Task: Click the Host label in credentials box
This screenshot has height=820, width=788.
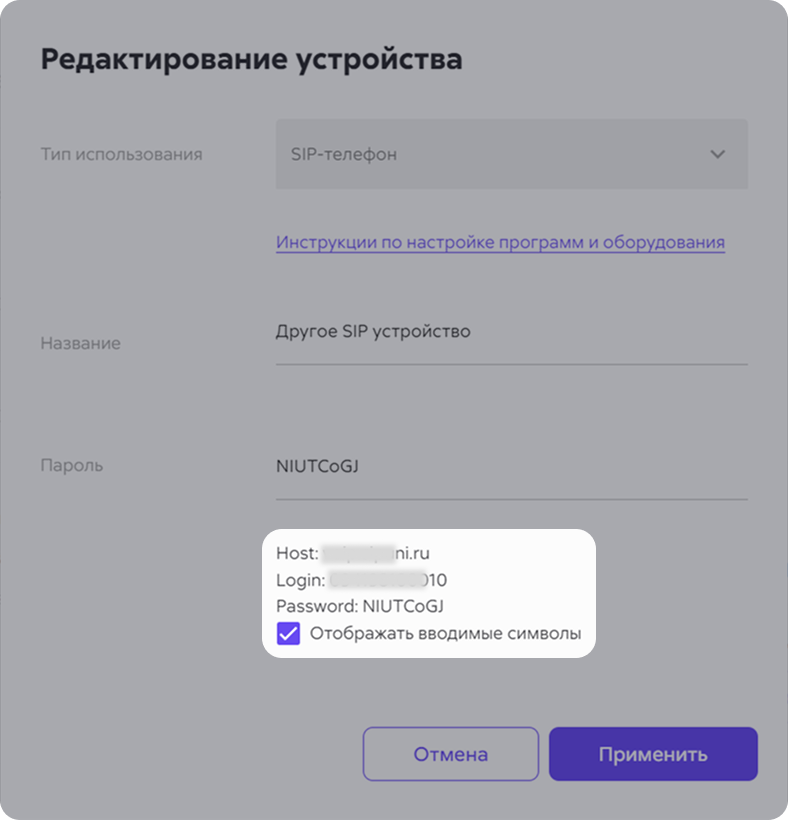Action: pos(296,552)
